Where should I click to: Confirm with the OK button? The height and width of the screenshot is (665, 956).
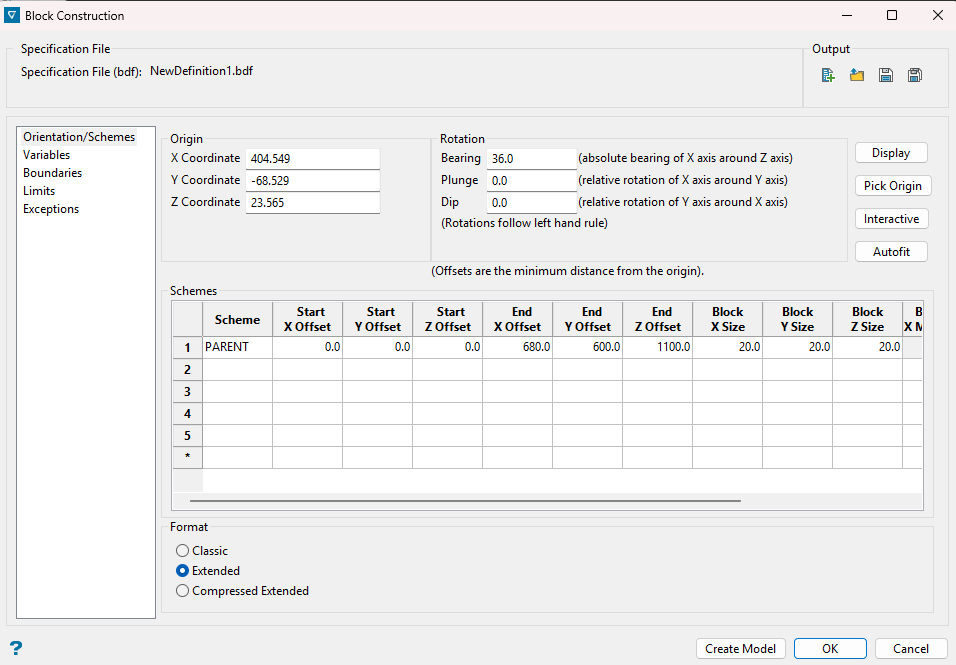click(x=830, y=649)
